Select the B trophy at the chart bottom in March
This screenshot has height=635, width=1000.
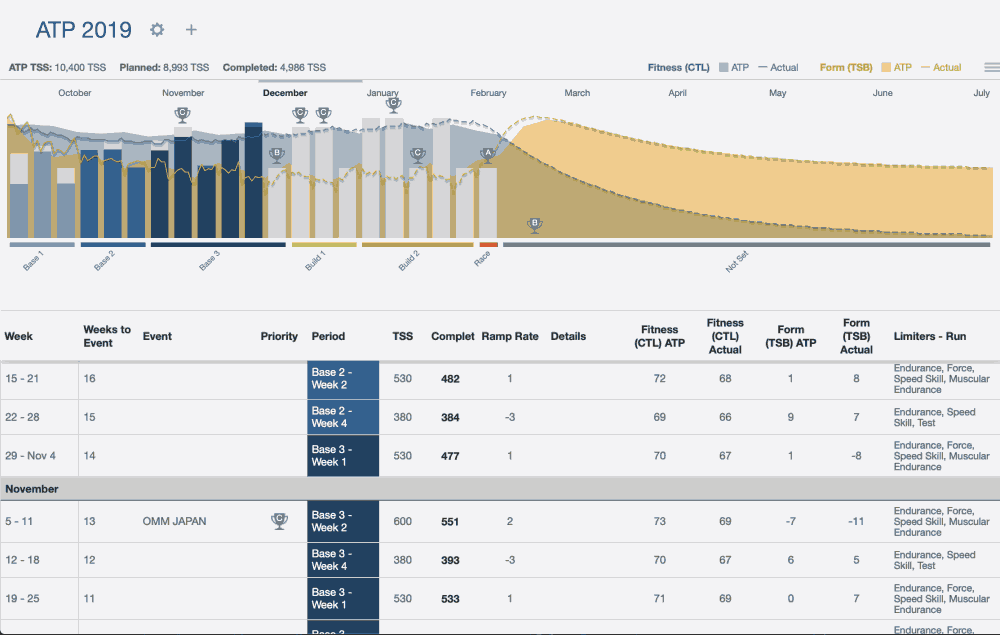[x=535, y=225]
